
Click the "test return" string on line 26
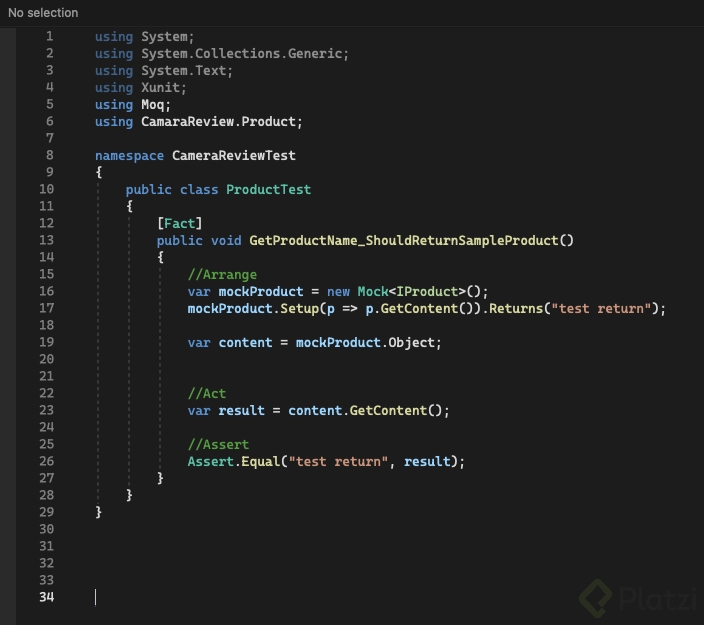pyautogui.click(x=338, y=462)
